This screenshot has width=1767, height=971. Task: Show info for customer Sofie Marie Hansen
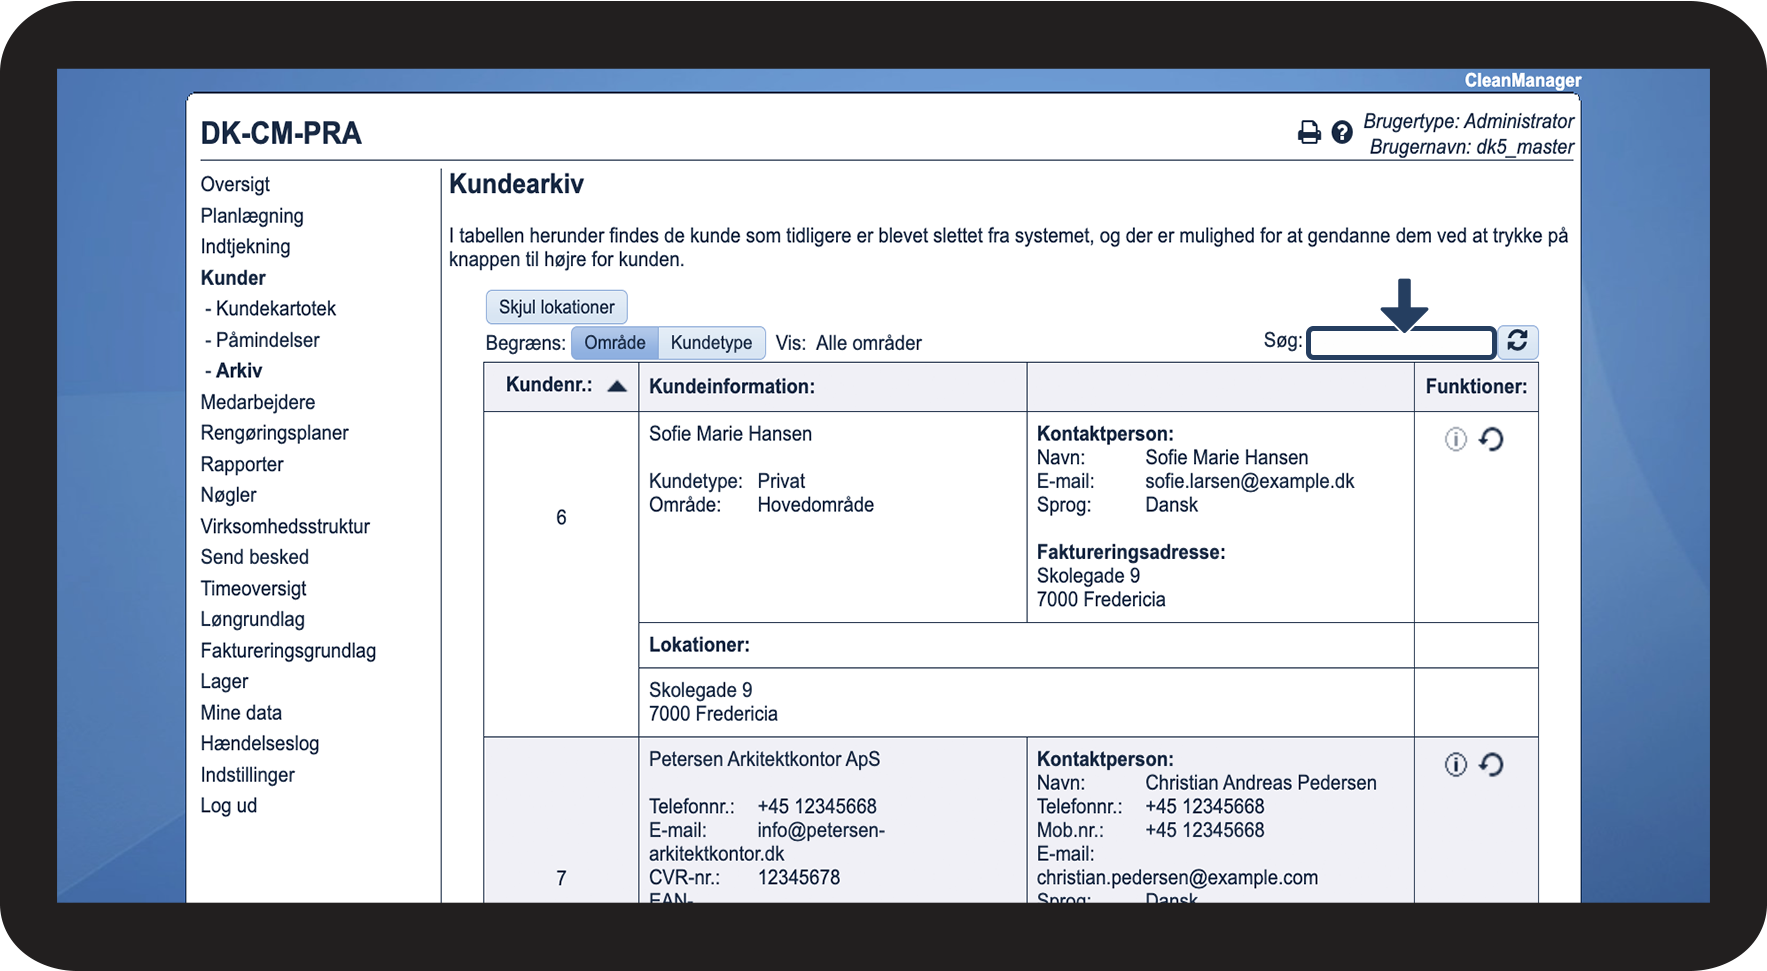[1455, 439]
